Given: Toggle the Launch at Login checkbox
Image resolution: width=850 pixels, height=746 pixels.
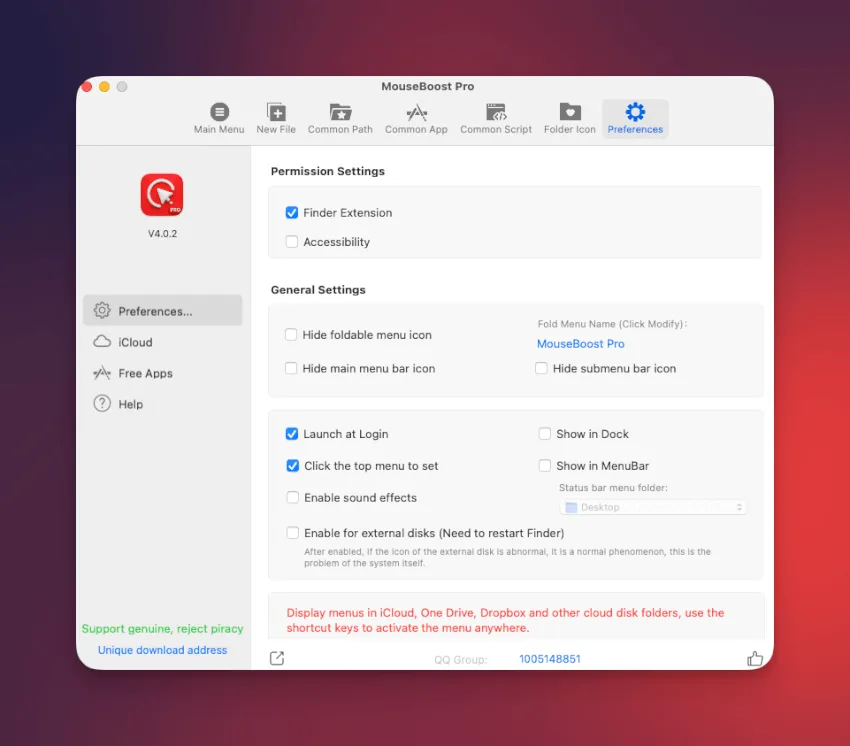Looking at the screenshot, I should (x=292, y=434).
